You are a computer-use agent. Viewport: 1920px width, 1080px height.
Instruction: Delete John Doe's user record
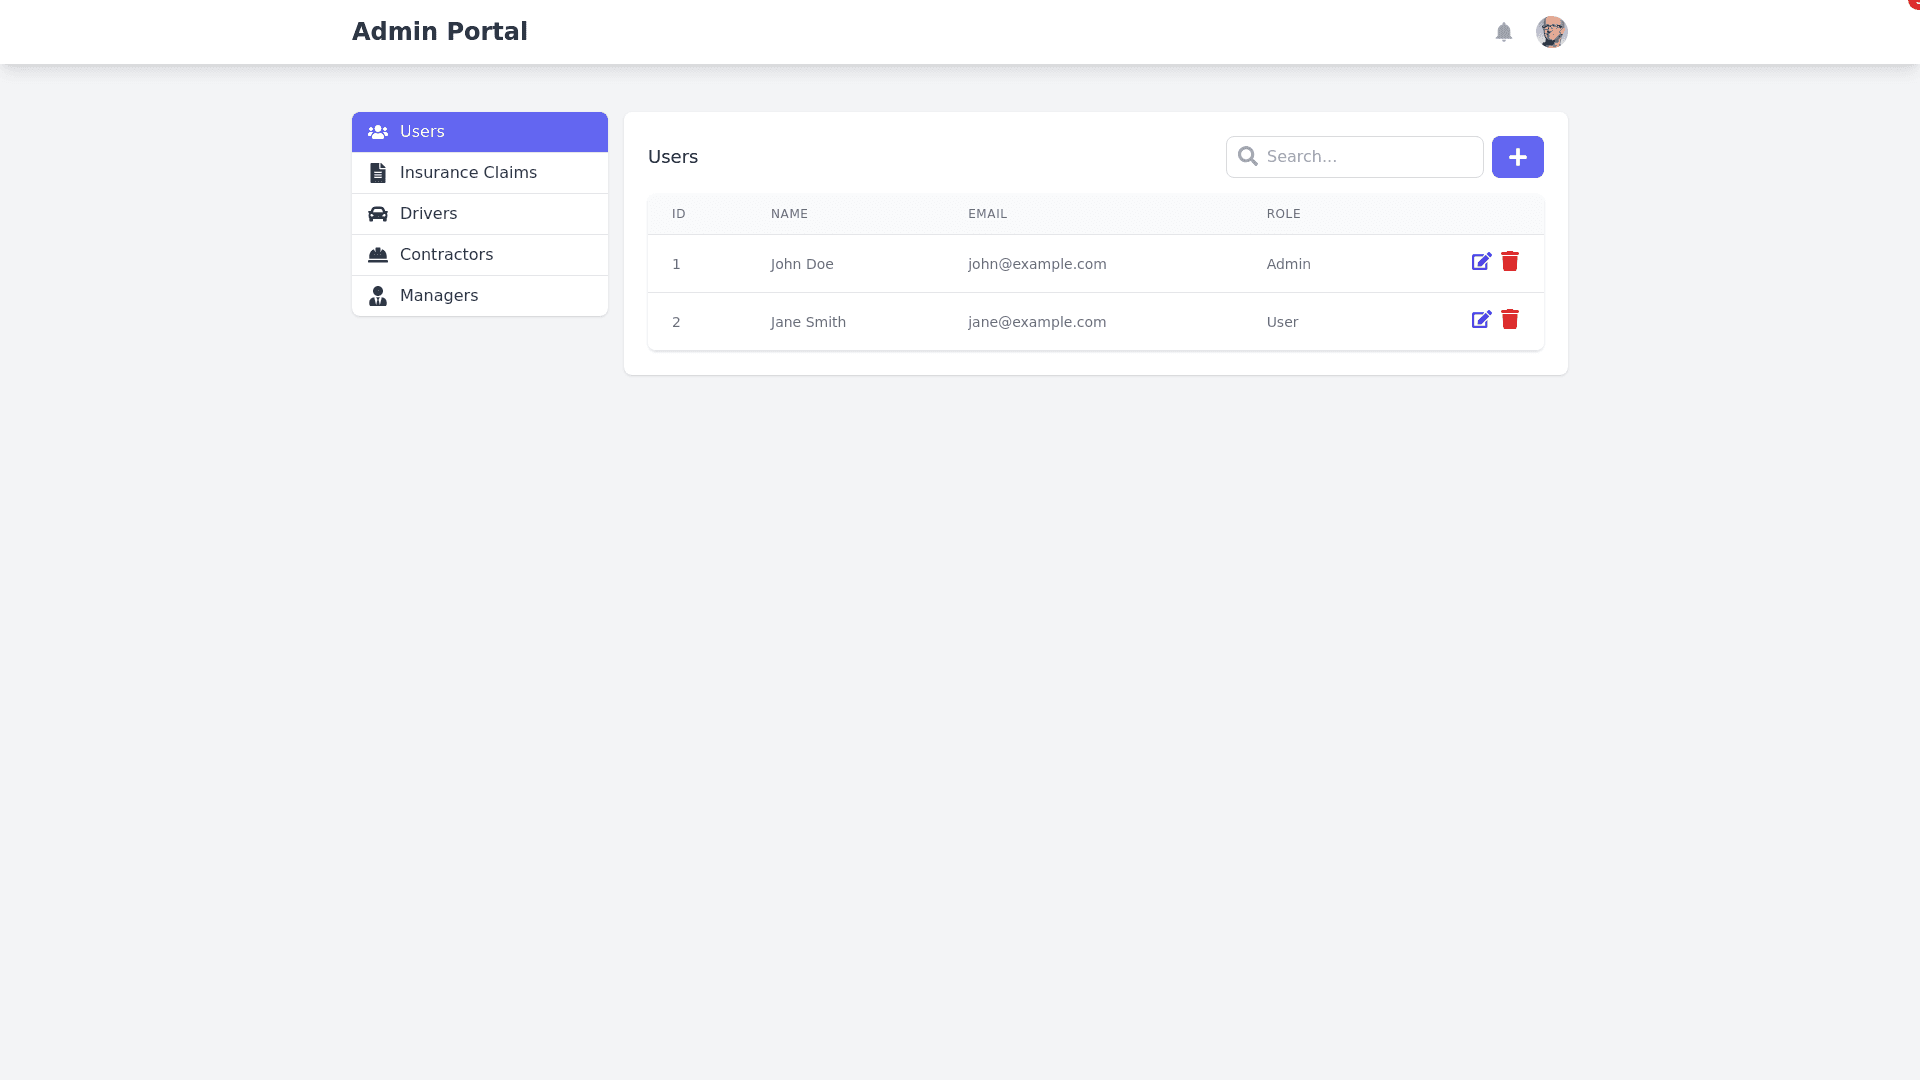coord(1510,262)
